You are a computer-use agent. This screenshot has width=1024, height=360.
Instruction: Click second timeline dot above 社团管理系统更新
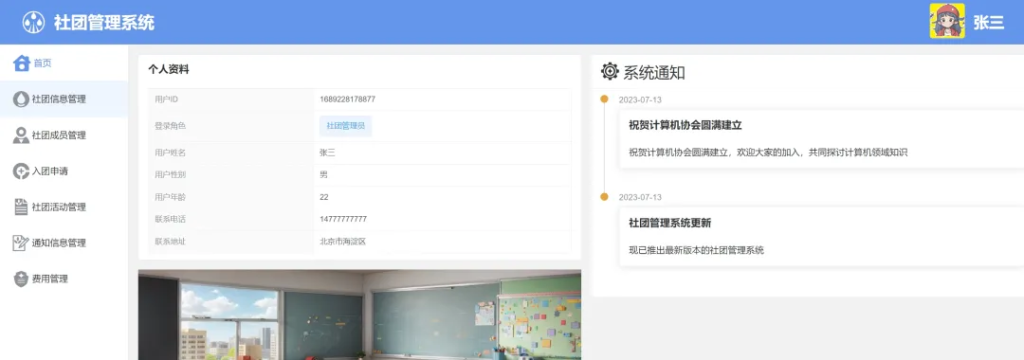pyautogui.click(x=604, y=197)
